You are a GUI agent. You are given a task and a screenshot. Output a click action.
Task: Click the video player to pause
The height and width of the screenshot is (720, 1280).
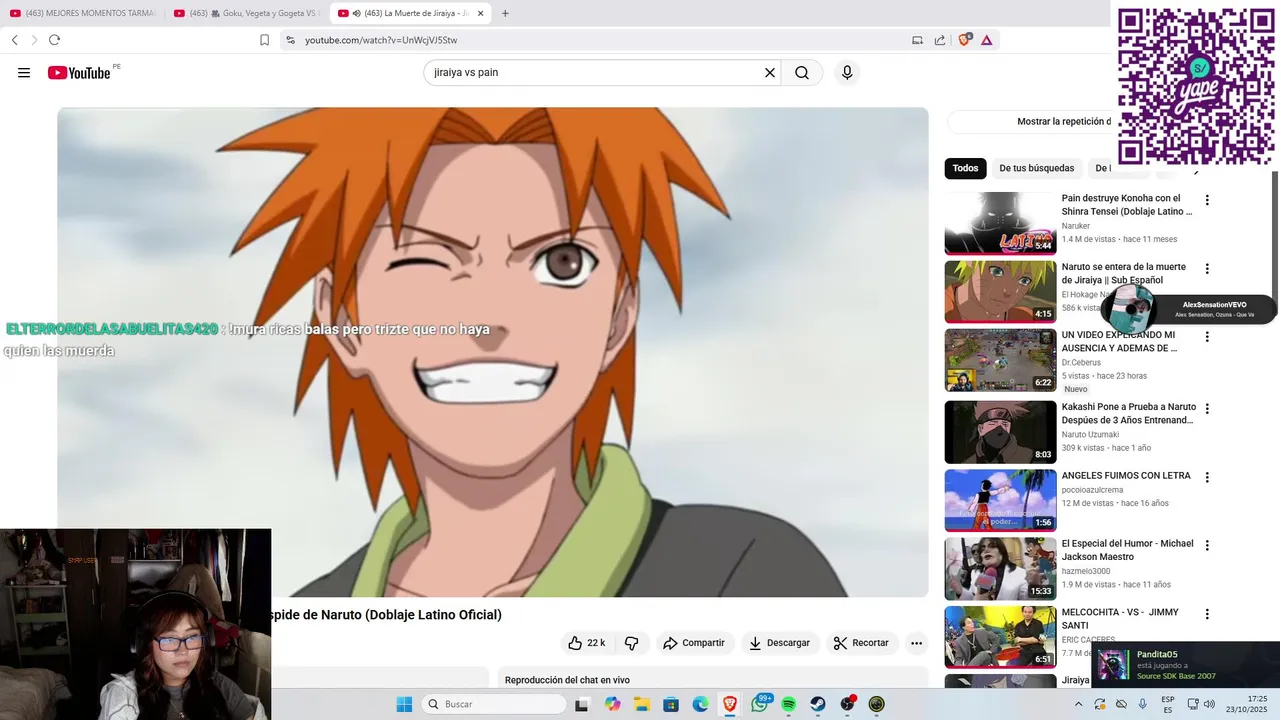point(492,352)
